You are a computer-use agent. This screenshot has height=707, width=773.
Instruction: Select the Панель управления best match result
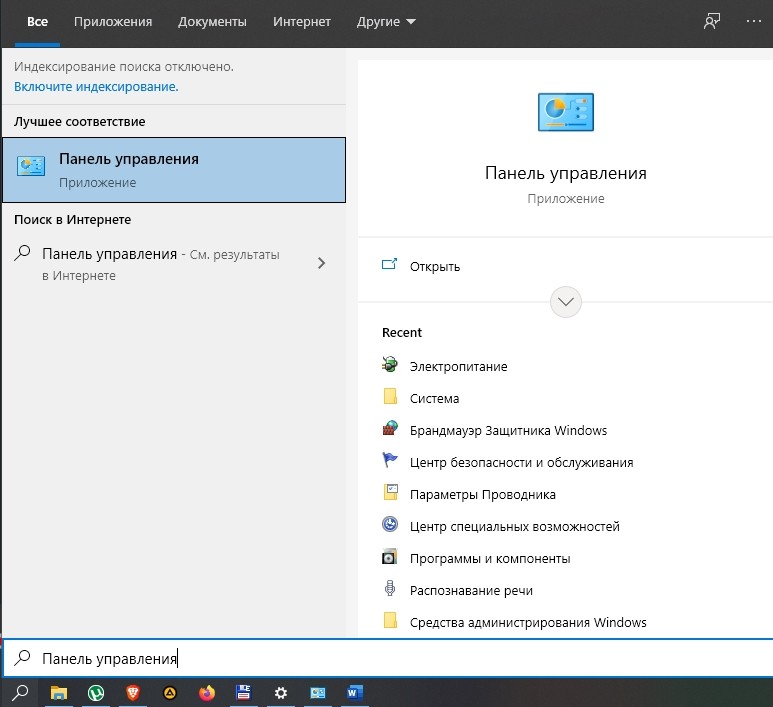[x=174, y=170]
